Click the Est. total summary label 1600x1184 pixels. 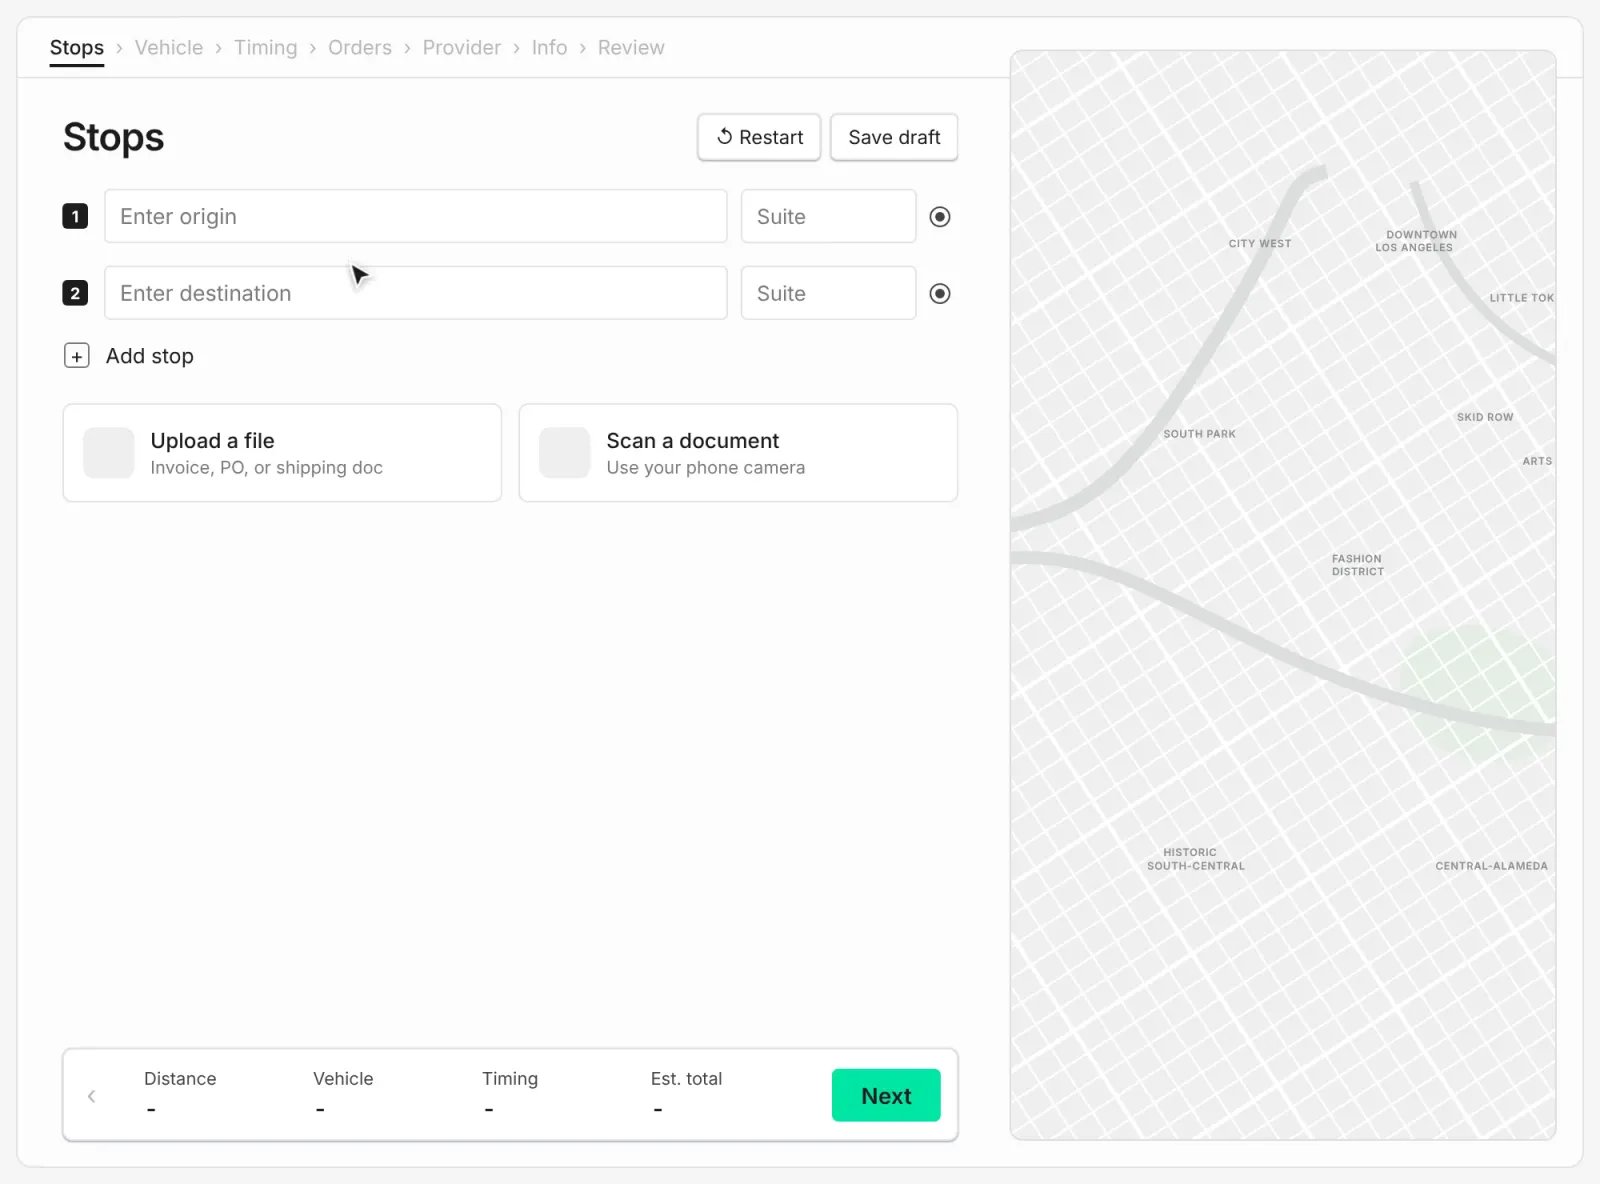coord(686,1079)
